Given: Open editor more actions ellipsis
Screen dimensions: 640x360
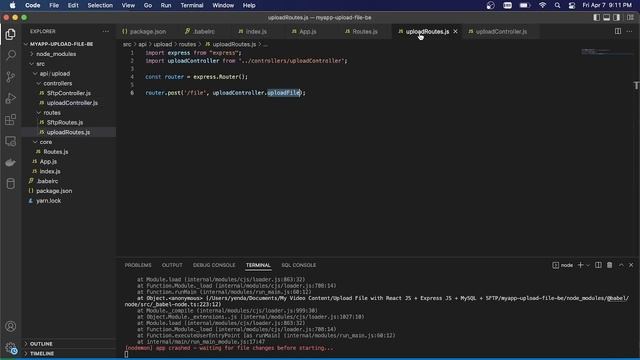Looking at the screenshot, I should [x=629, y=31].
